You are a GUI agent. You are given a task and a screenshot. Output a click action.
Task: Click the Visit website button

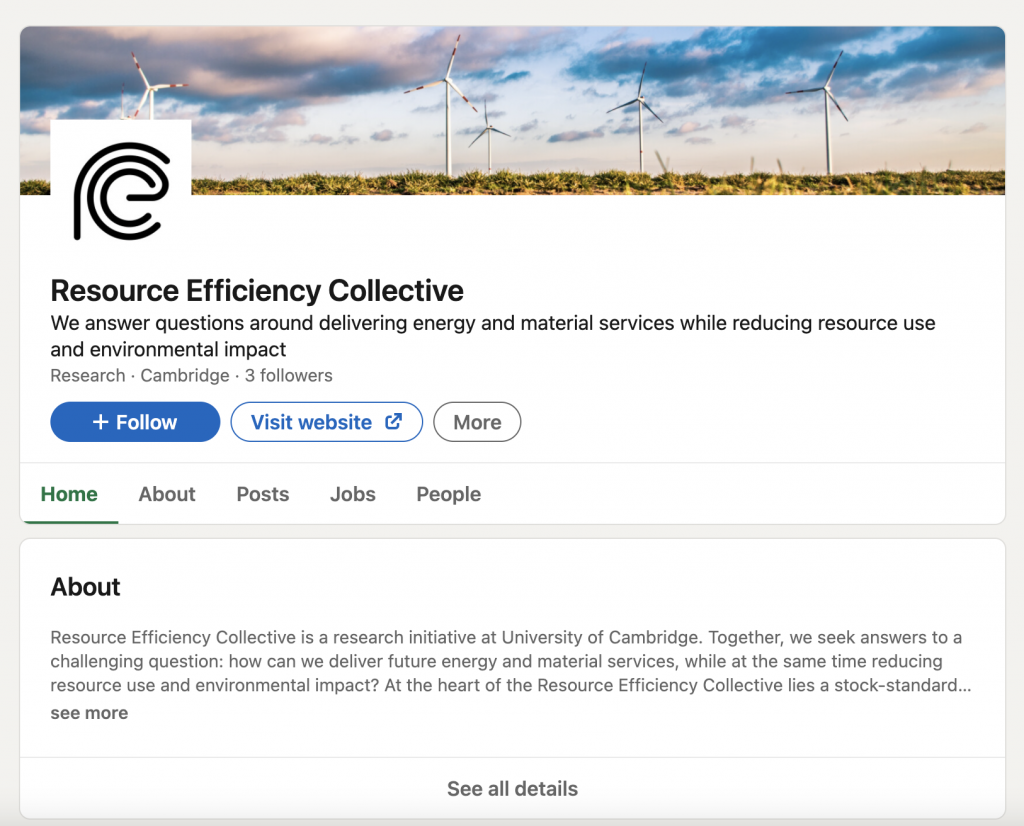point(327,422)
